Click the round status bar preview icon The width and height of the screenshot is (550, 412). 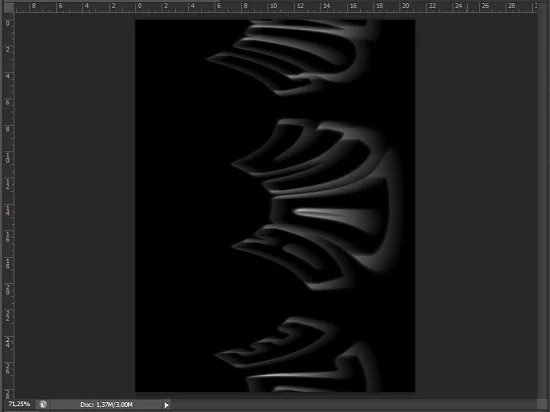tap(43, 404)
